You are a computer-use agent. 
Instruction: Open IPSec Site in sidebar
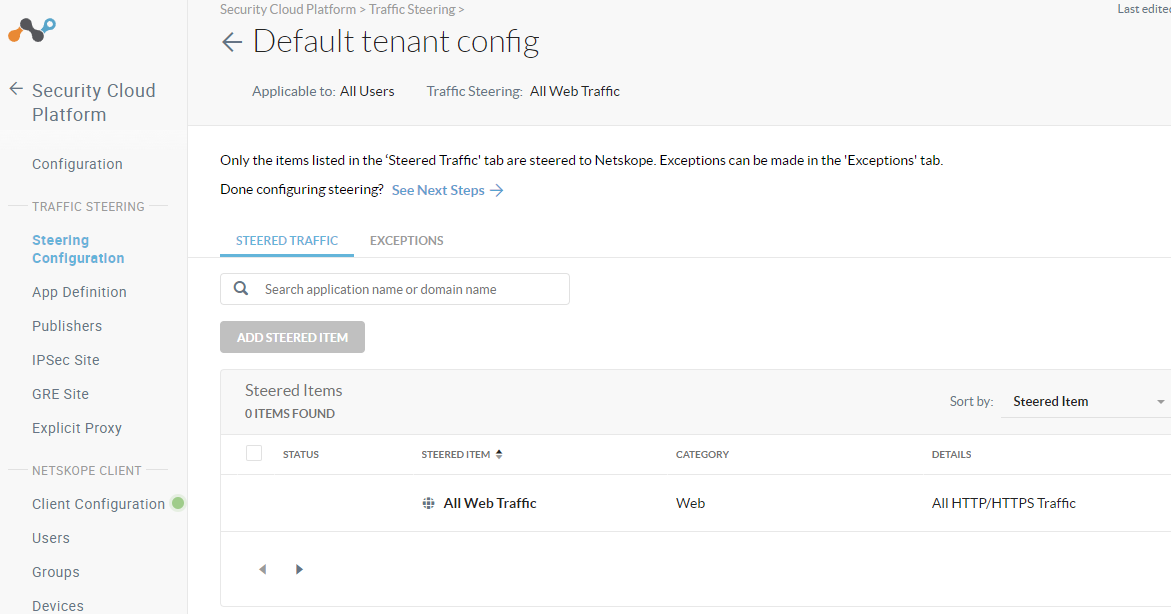(x=66, y=360)
